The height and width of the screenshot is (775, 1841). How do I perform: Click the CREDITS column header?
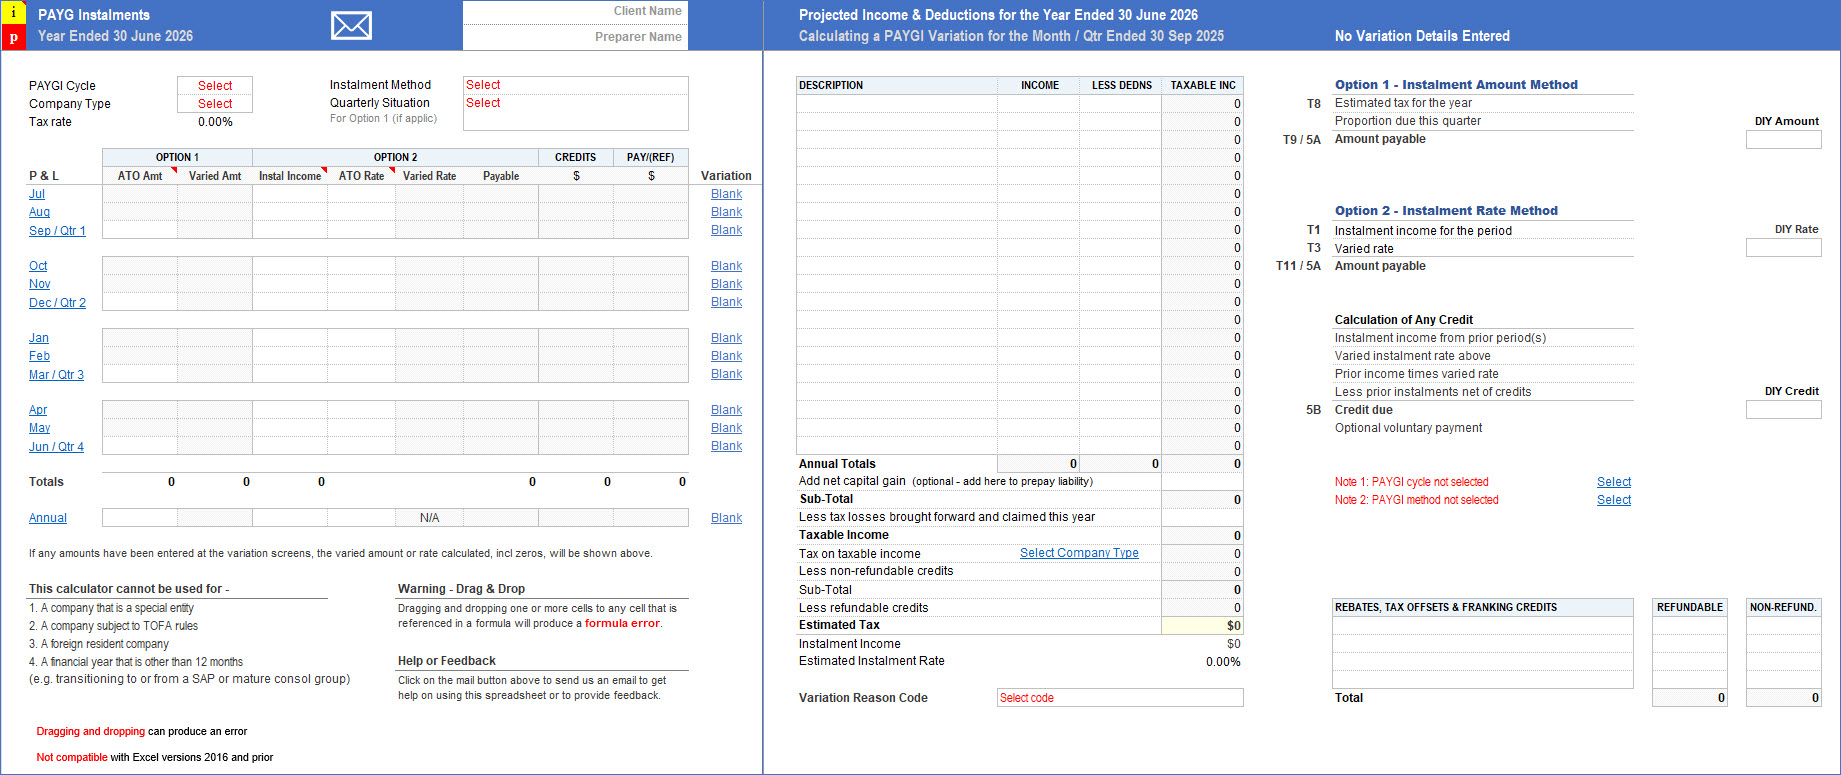coord(576,157)
